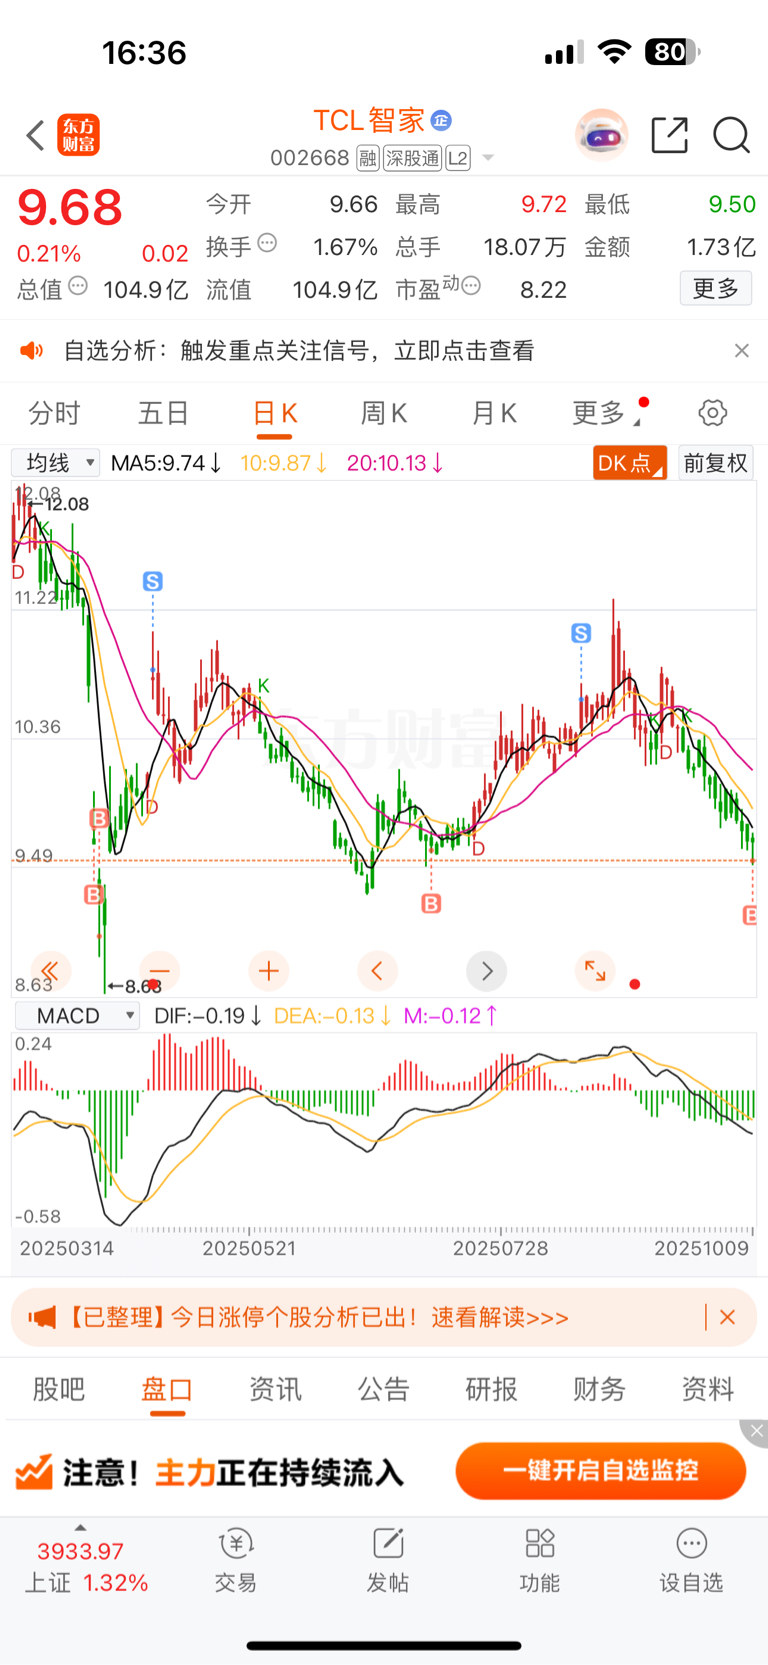This screenshot has width=768, height=1665.
Task: Tap info icon next to 换手
Action: 267,243
